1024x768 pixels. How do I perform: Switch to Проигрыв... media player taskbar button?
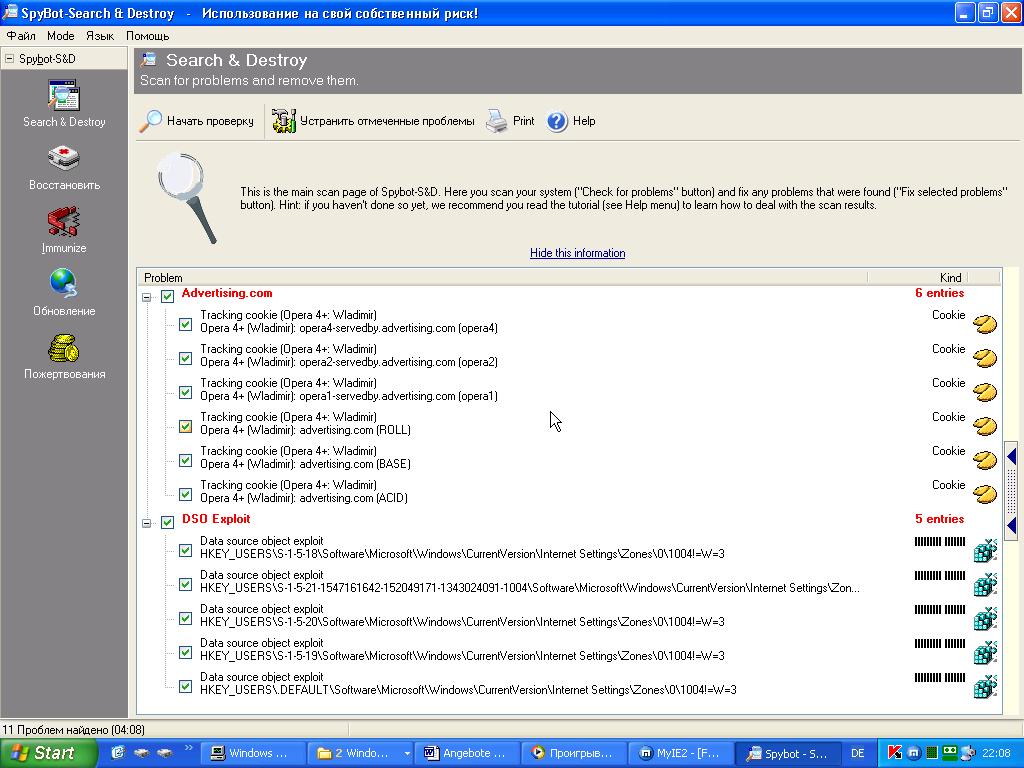pyautogui.click(x=573, y=753)
